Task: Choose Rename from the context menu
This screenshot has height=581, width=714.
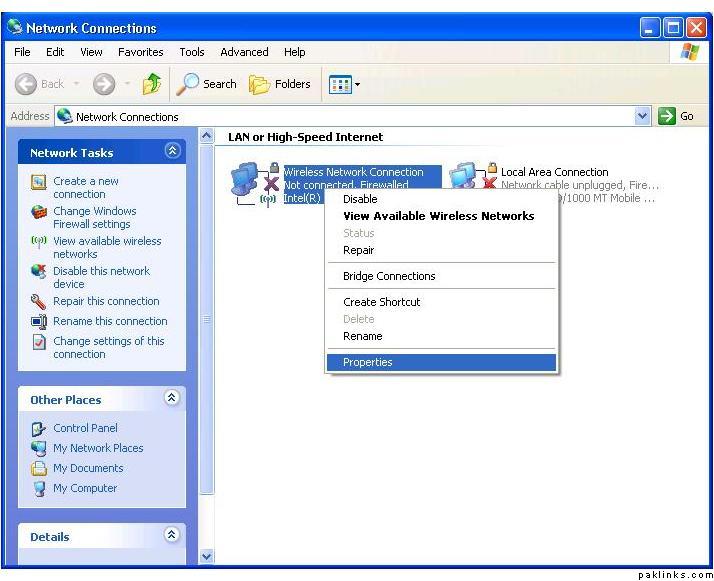Action: point(441,336)
